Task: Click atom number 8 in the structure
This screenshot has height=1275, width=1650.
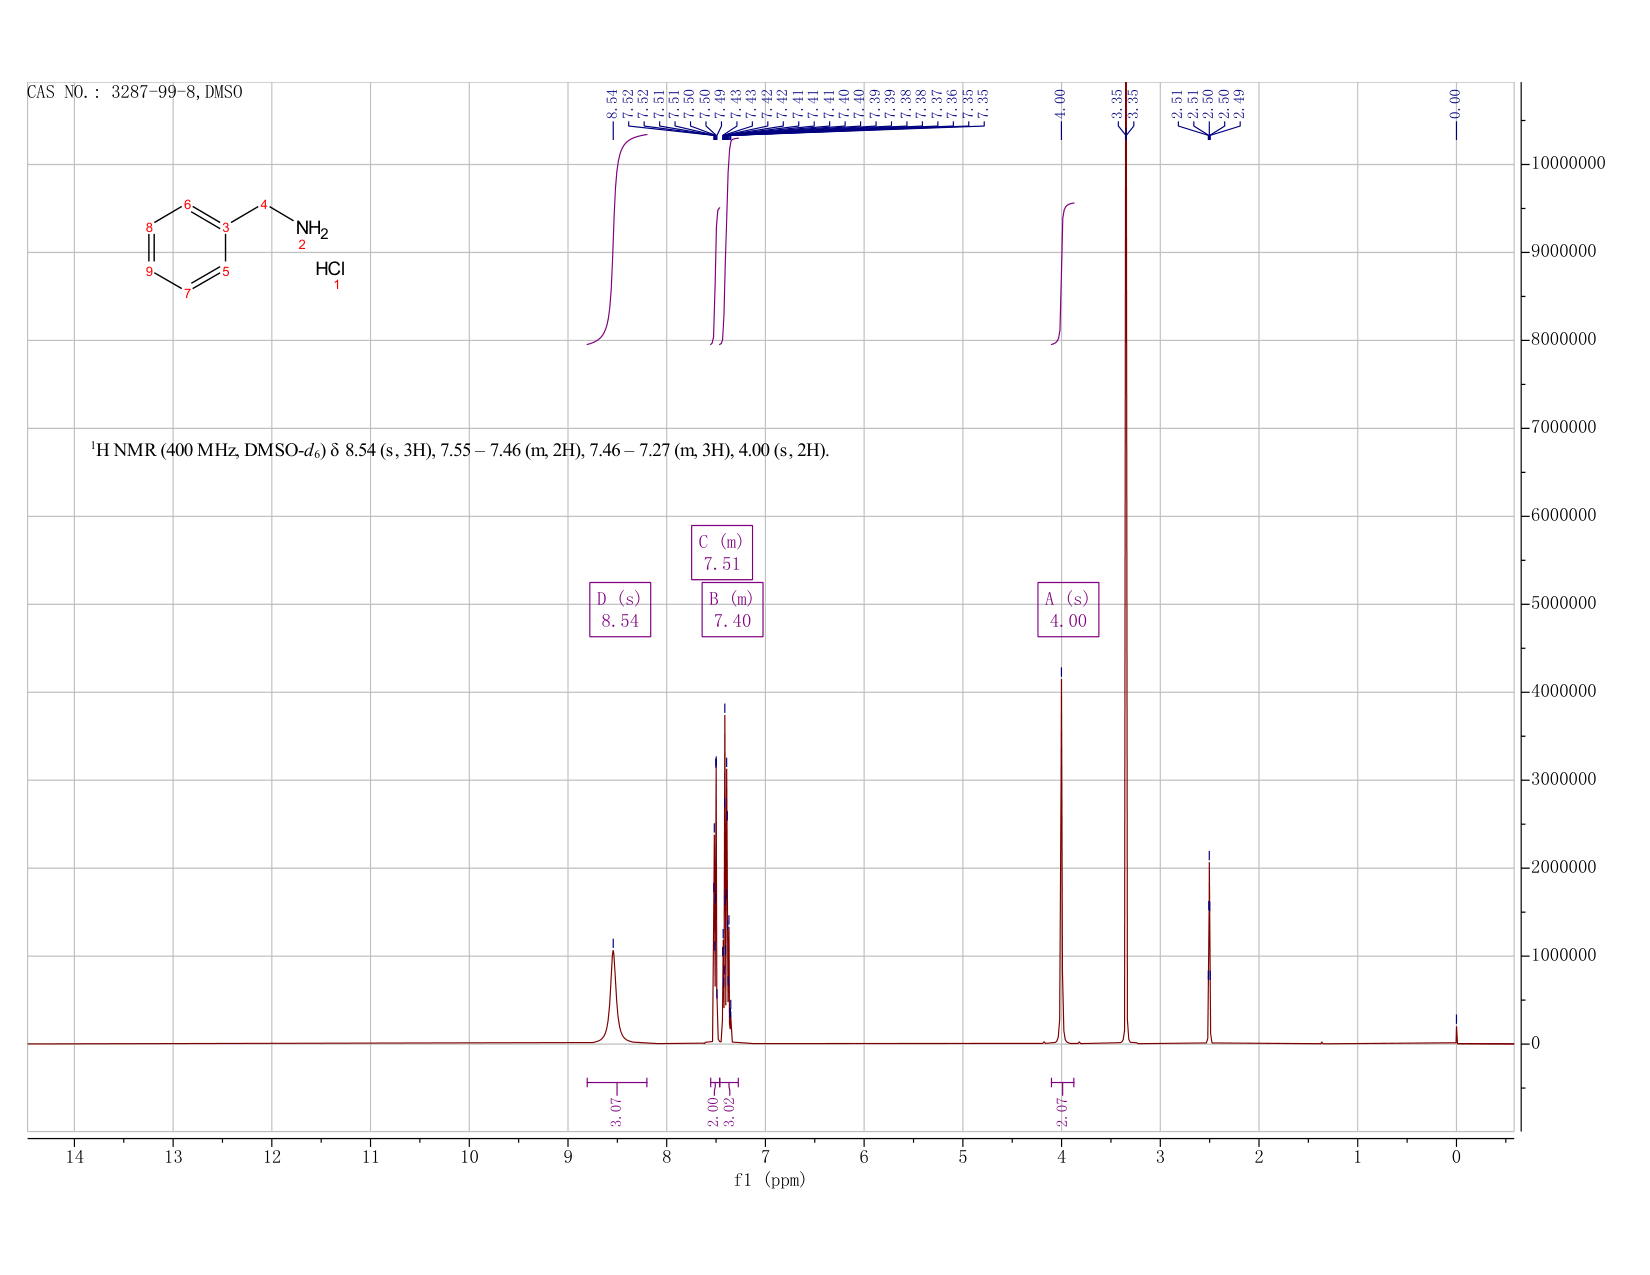Action: tap(150, 227)
